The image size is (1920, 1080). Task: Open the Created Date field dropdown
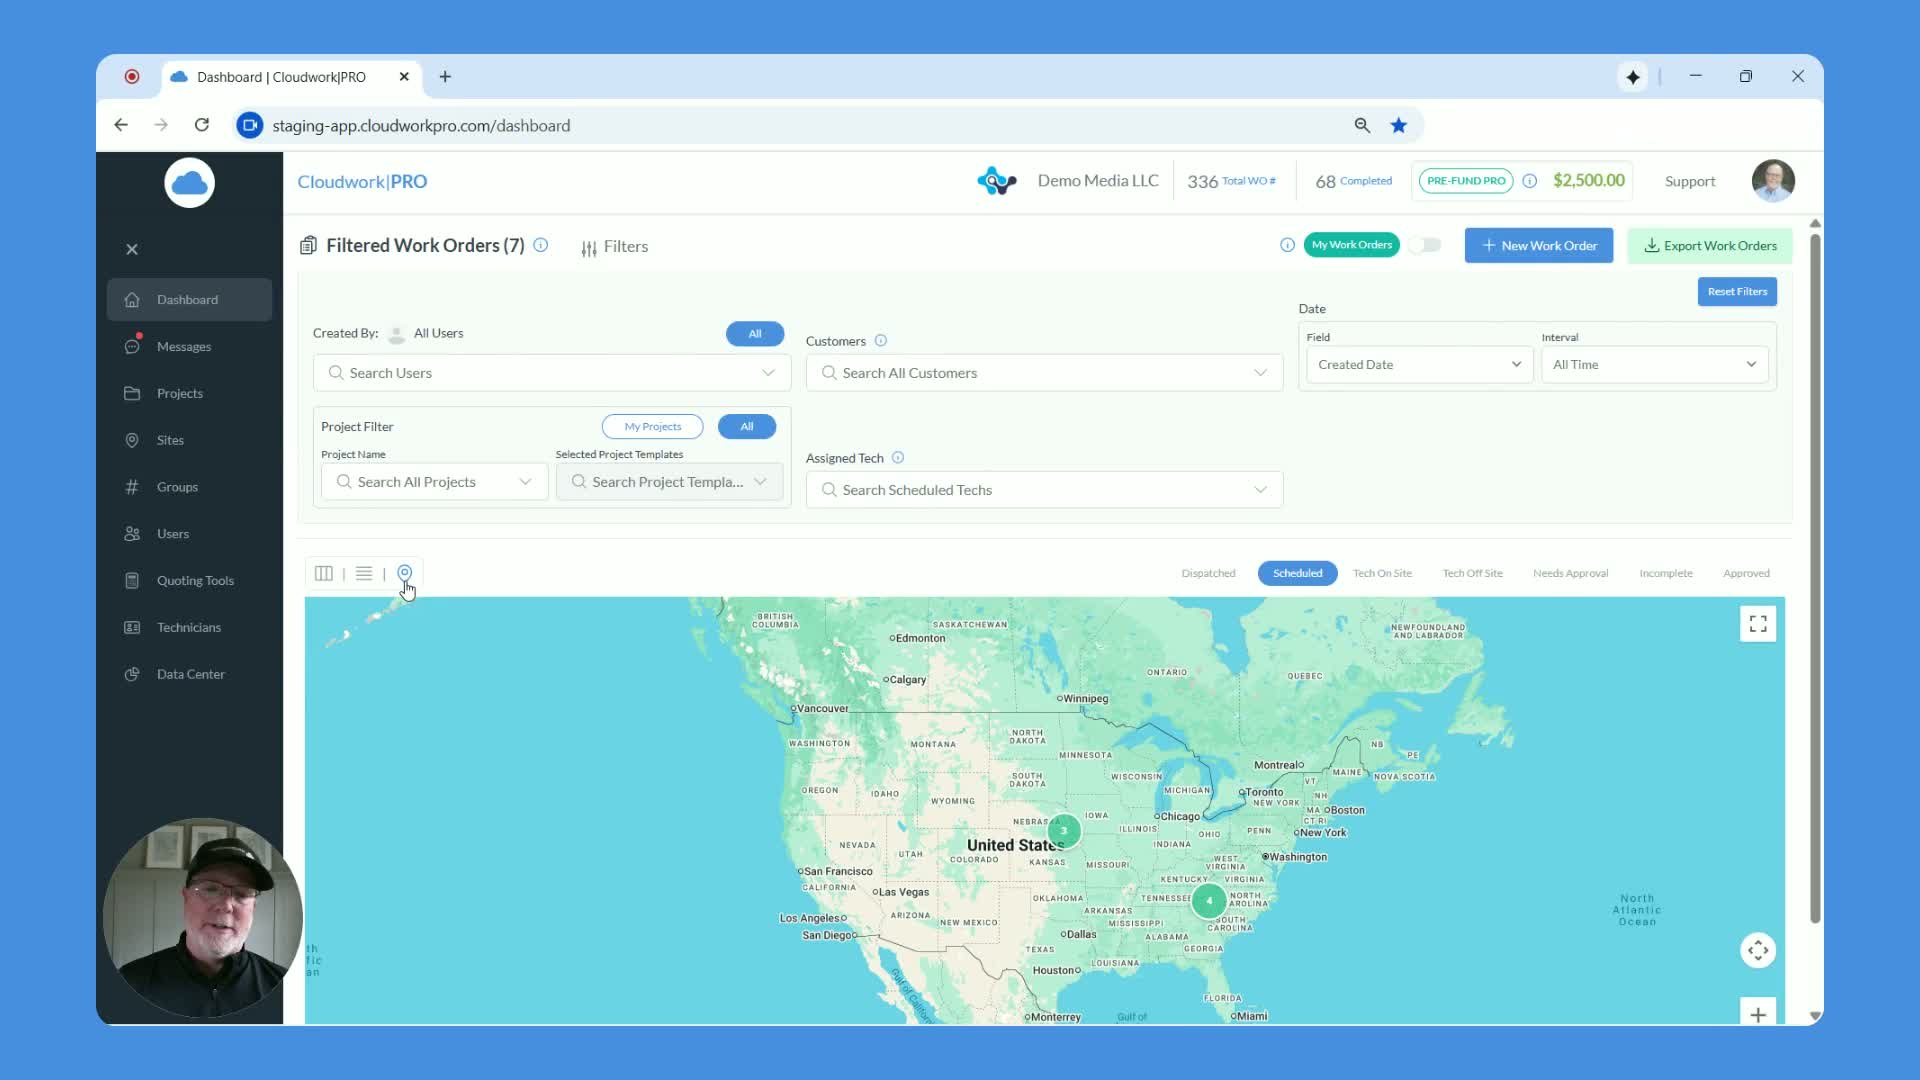click(1419, 365)
